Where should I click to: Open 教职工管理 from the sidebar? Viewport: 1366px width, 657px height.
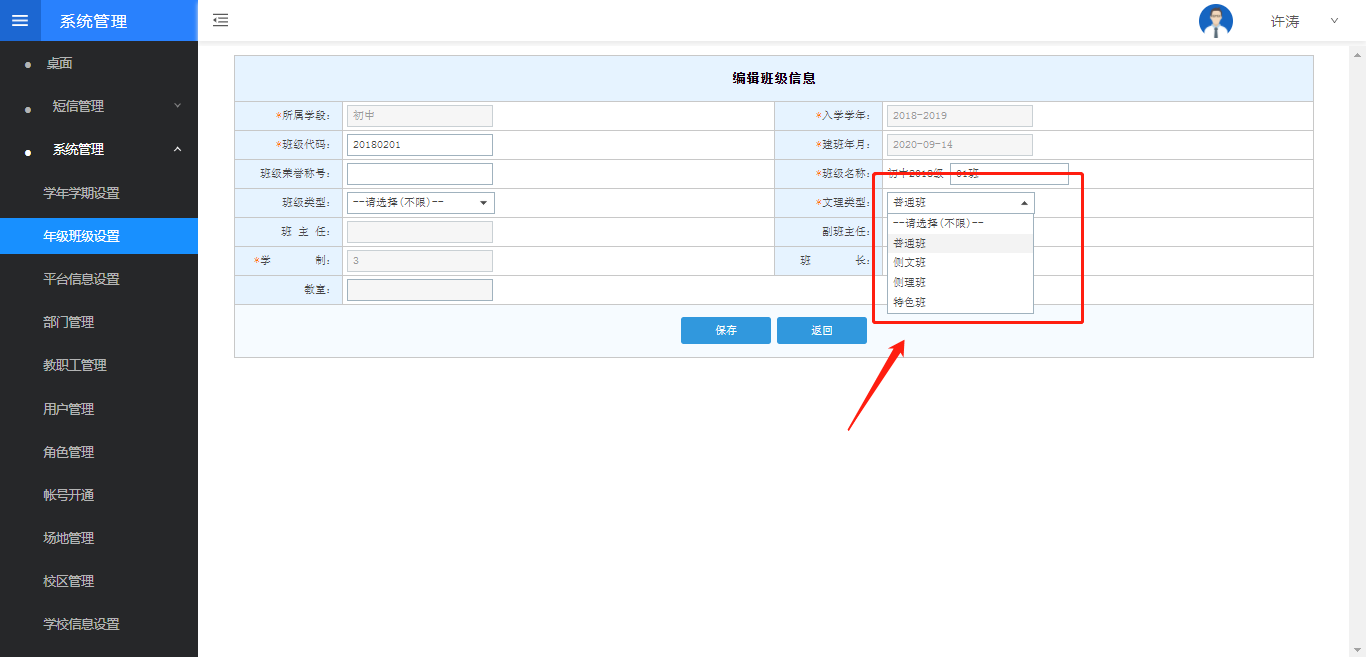[75, 365]
